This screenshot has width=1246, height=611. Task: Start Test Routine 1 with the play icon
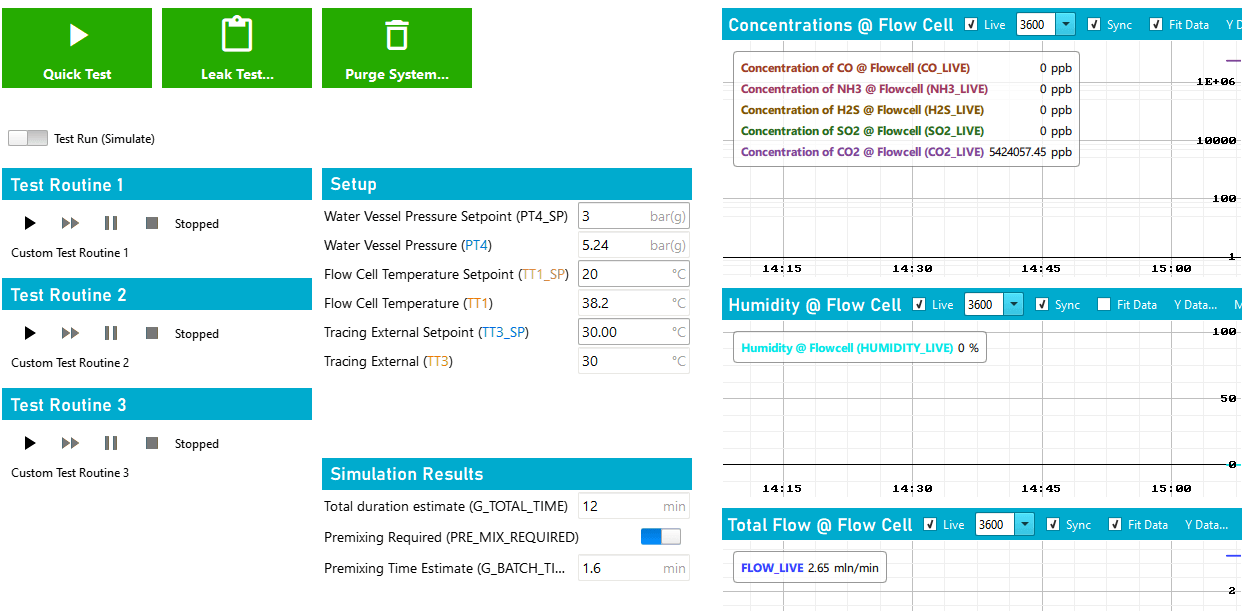(29, 223)
